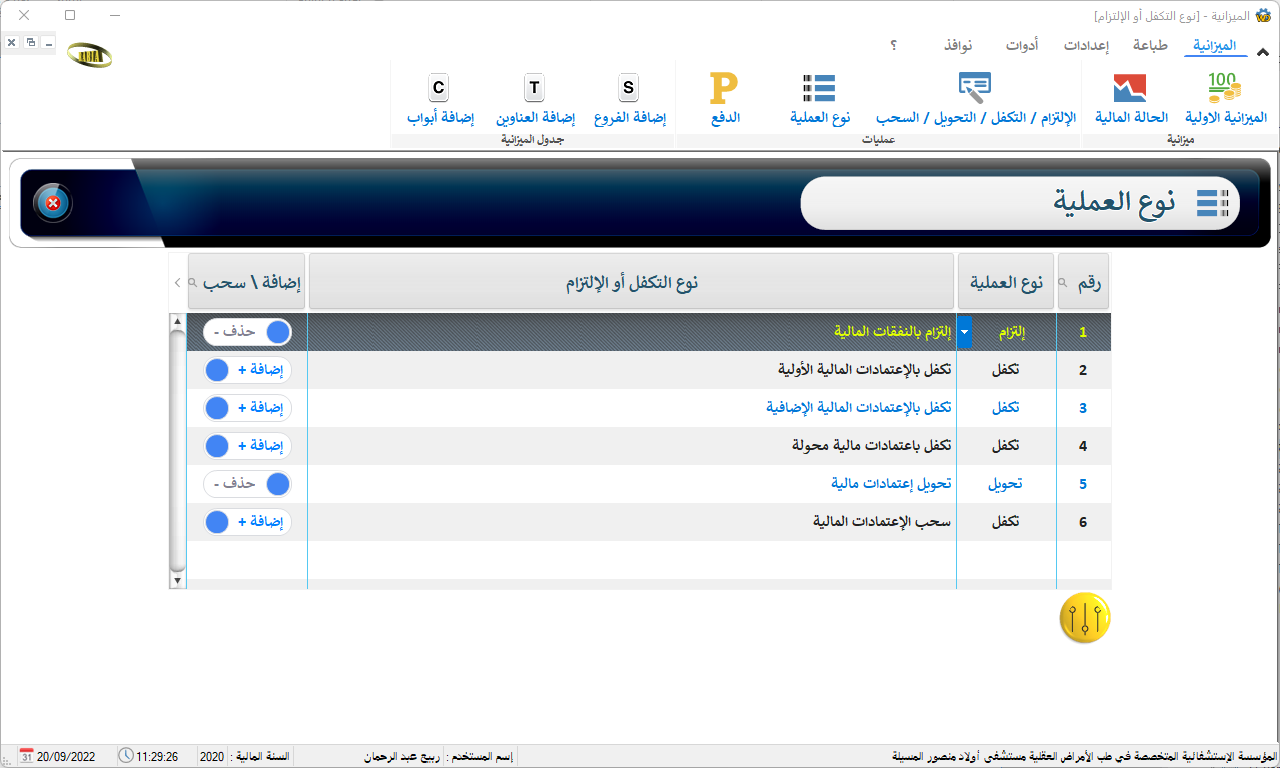The width and height of the screenshot is (1280, 768).
Task: Click the table scrollbar down arrow
Action: [178, 580]
